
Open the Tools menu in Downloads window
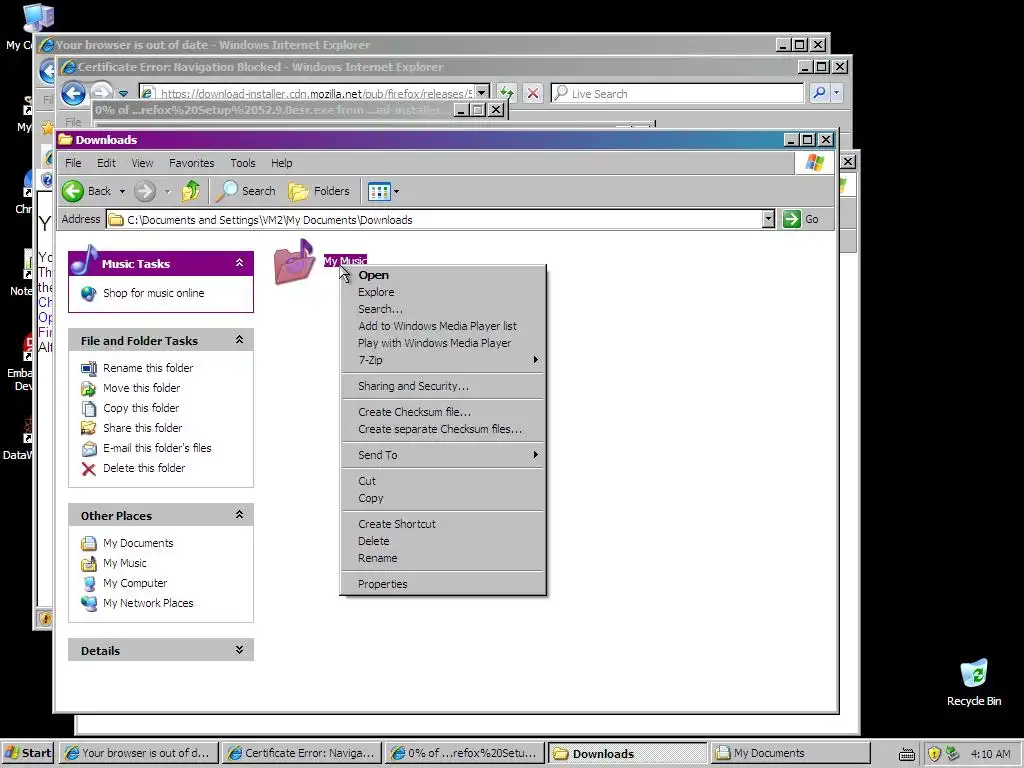[x=242, y=163]
